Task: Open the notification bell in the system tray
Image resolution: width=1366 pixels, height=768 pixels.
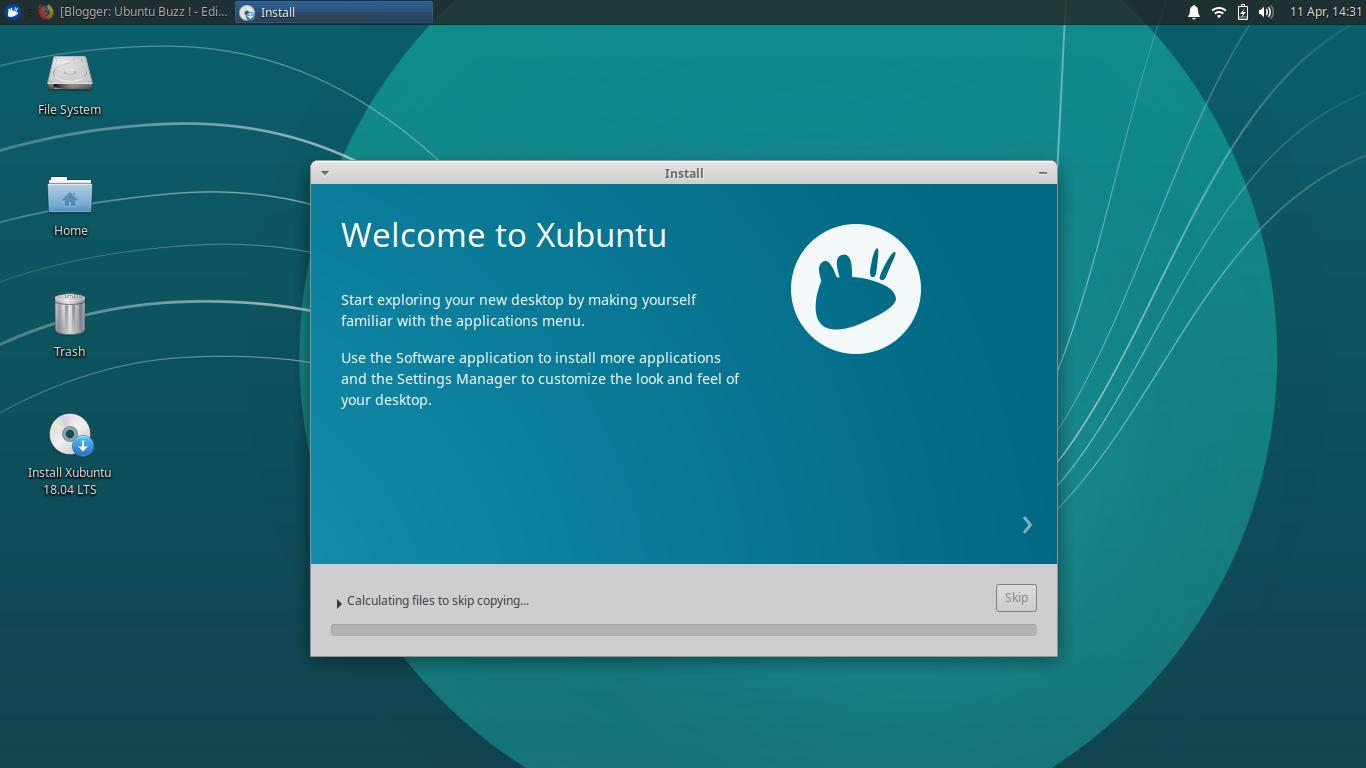Action: [1196, 13]
